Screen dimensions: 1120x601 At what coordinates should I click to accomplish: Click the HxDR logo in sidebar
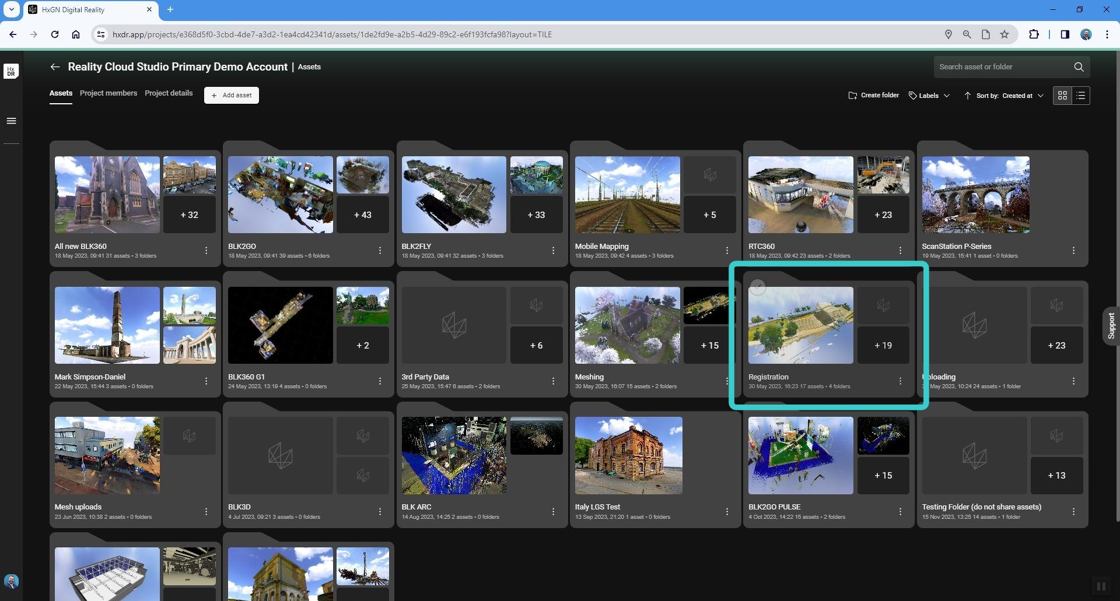coord(11,71)
